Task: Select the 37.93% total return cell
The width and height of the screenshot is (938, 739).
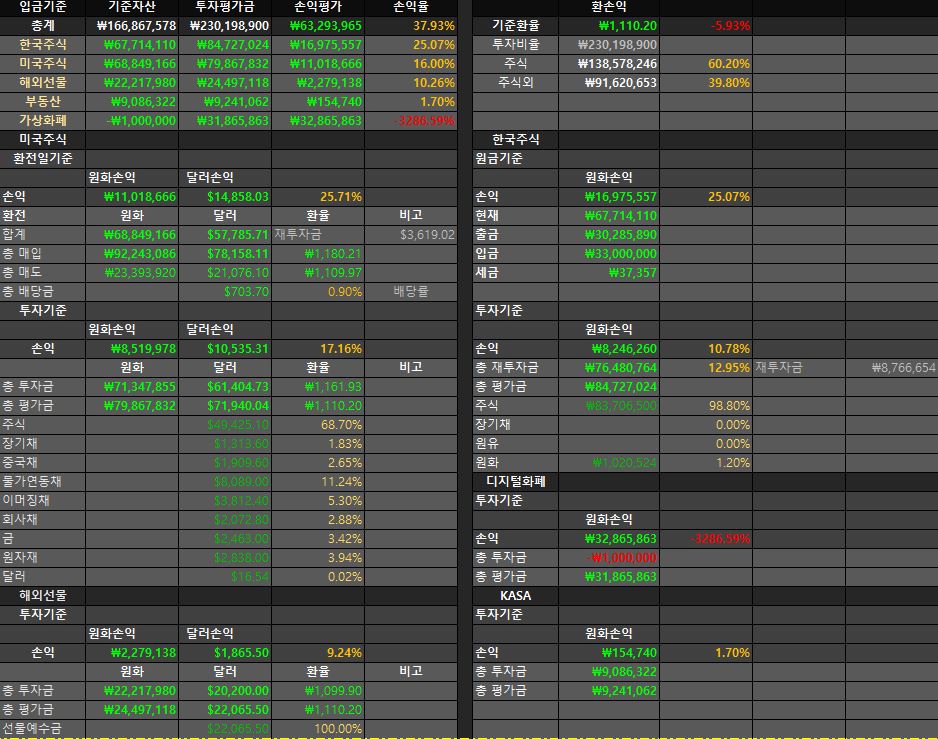Action: [410, 26]
